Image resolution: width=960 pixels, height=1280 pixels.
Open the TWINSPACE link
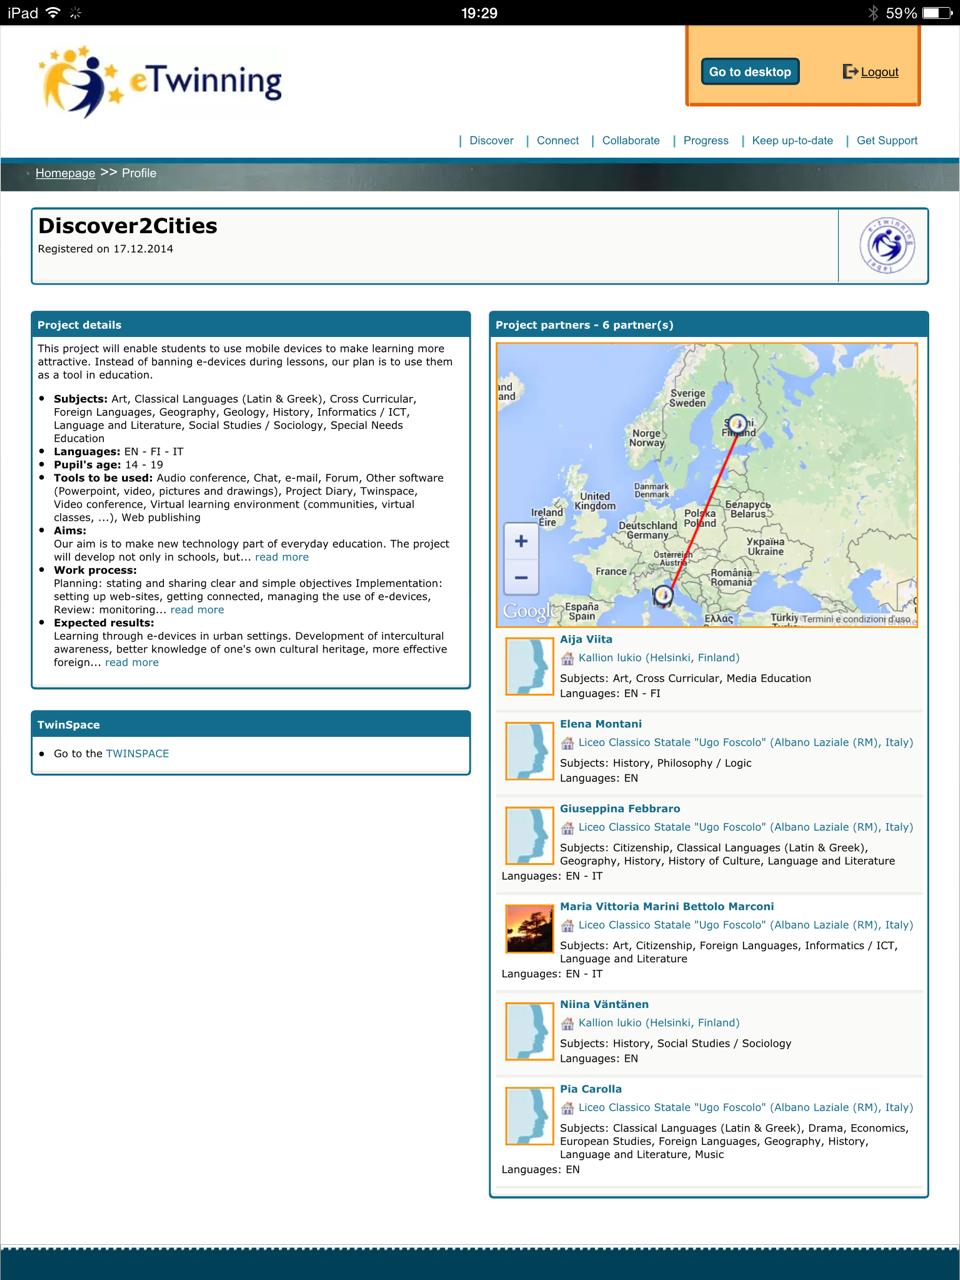pyautogui.click(x=137, y=754)
